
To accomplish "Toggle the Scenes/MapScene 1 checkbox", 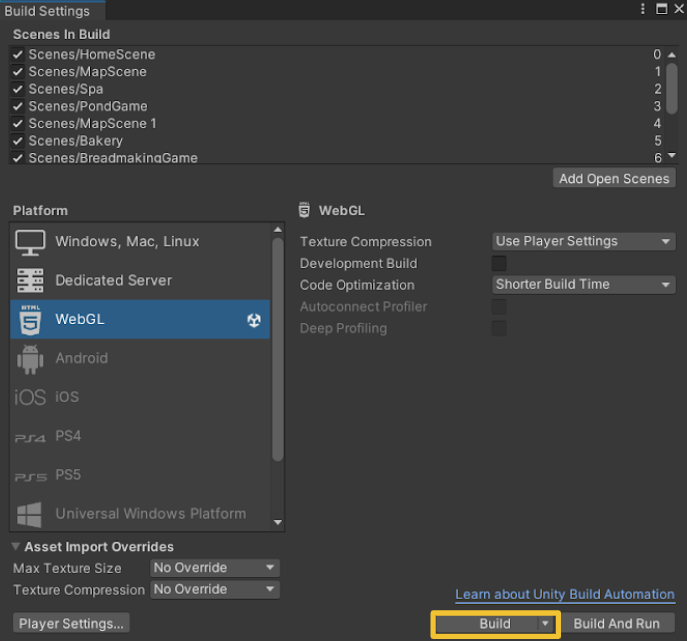I will (18, 124).
